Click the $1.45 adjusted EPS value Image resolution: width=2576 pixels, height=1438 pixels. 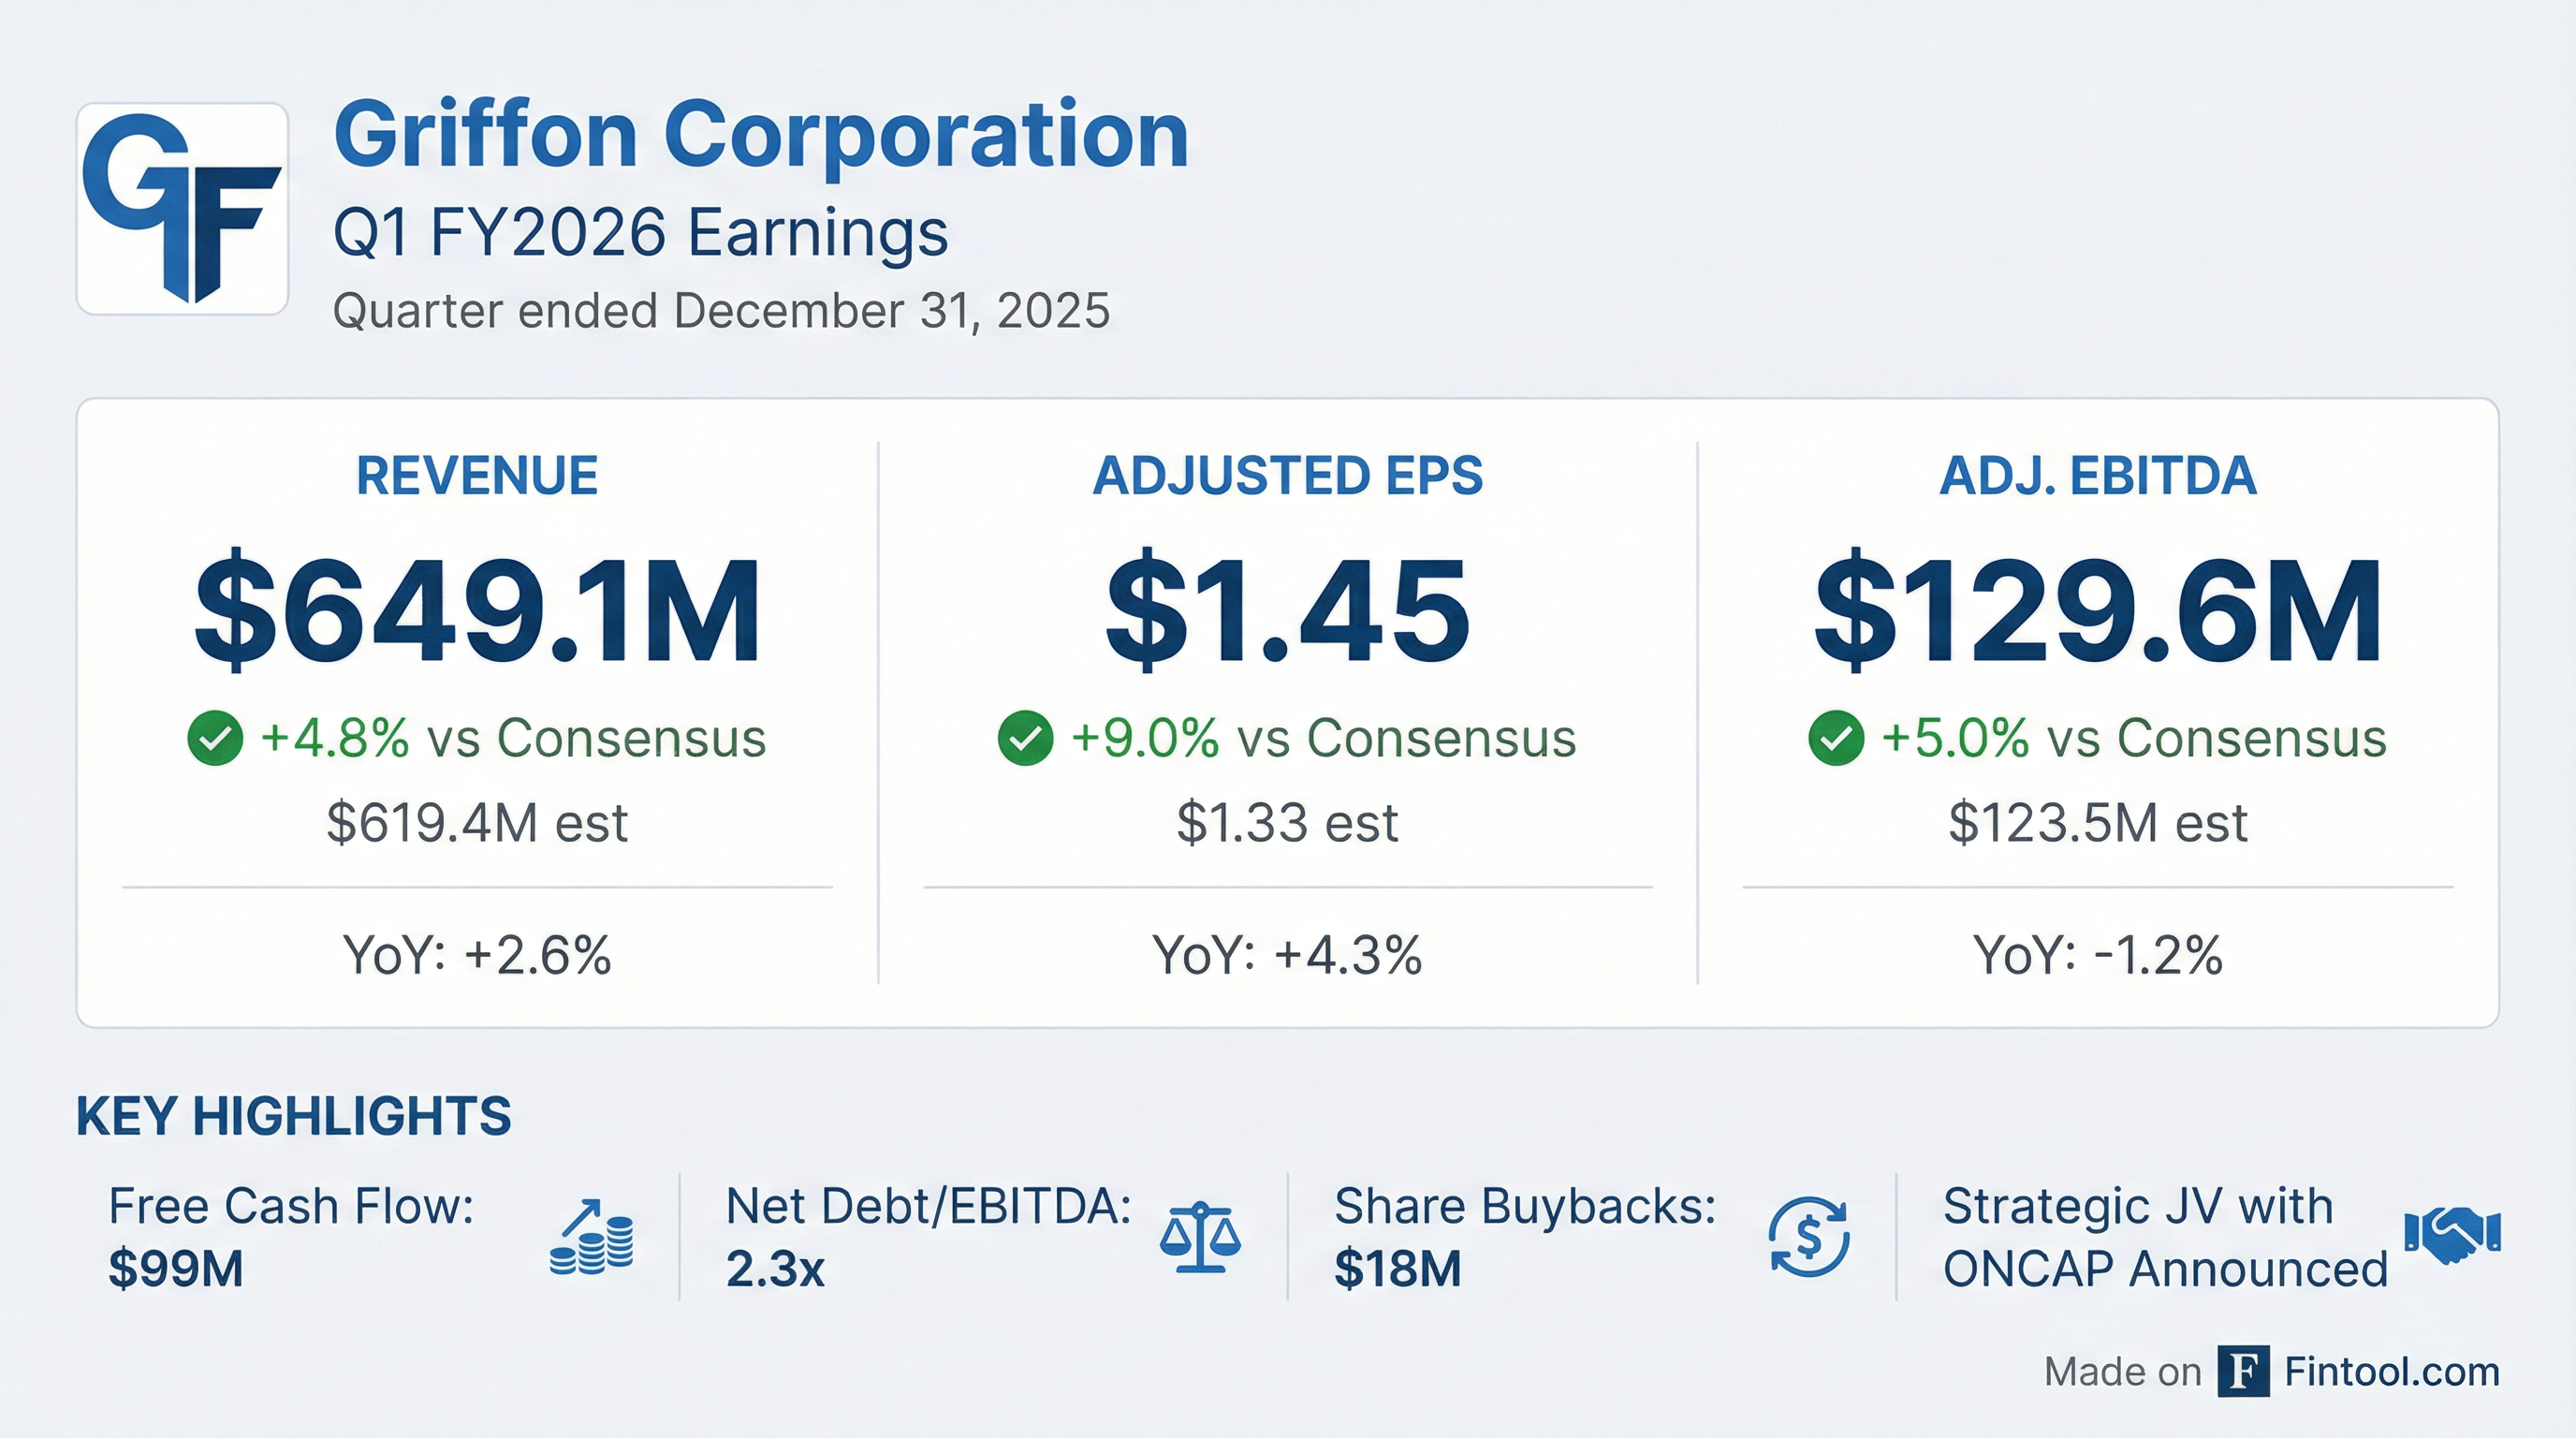point(1288,612)
